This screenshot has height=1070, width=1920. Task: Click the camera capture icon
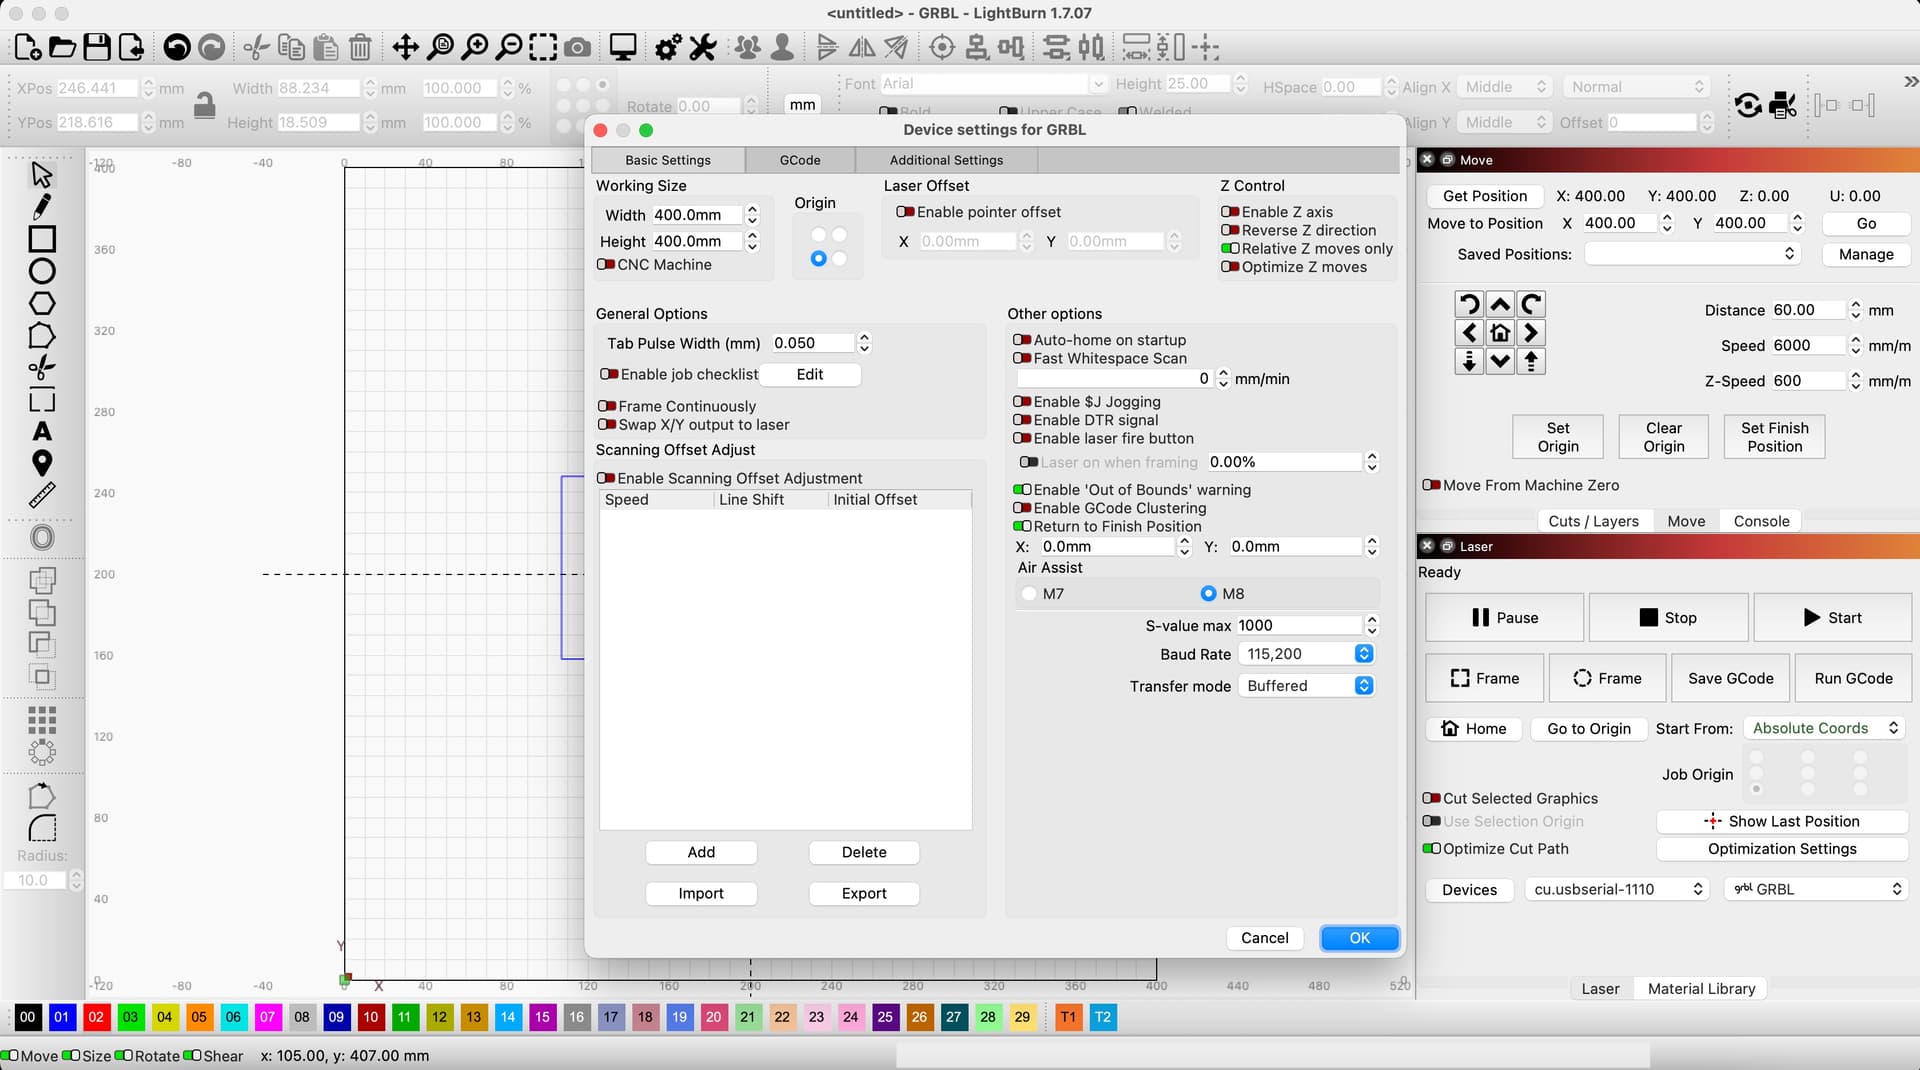pos(577,47)
